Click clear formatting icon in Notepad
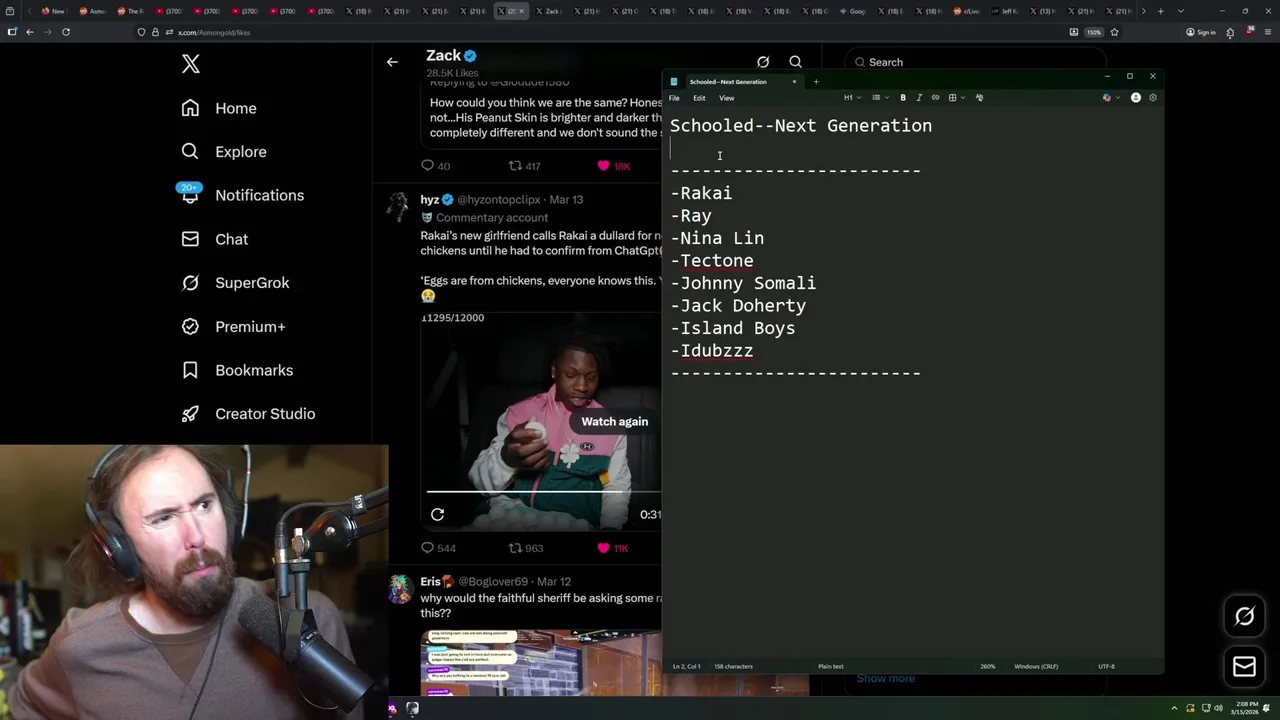 (x=979, y=98)
